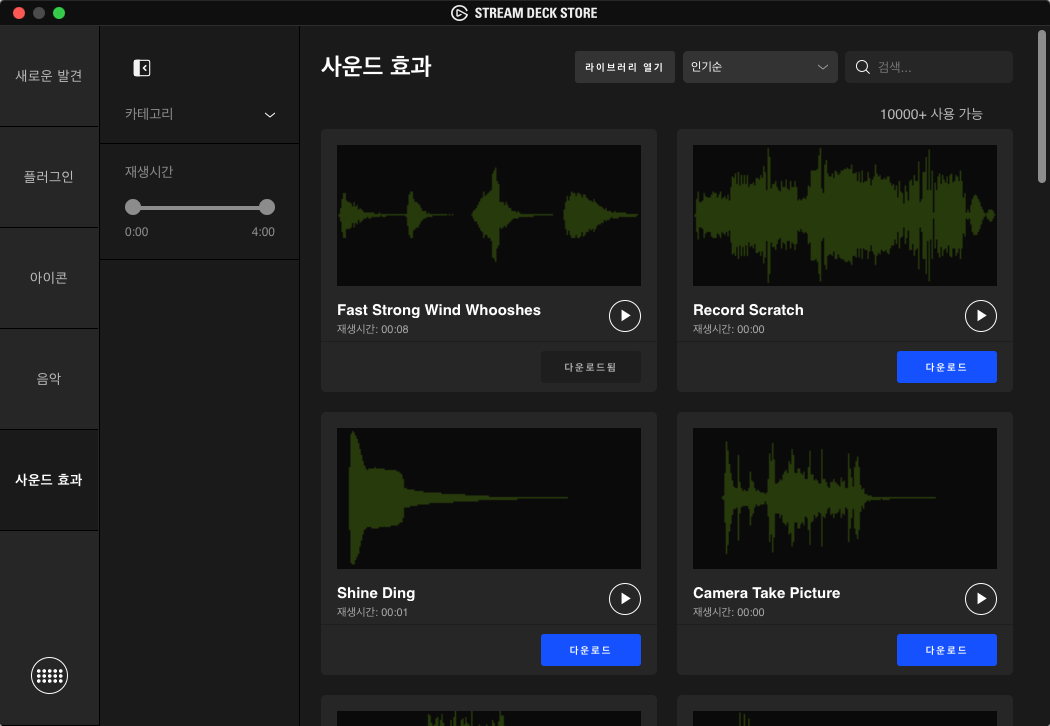Download the Camera Take Picture sound

(946, 650)
